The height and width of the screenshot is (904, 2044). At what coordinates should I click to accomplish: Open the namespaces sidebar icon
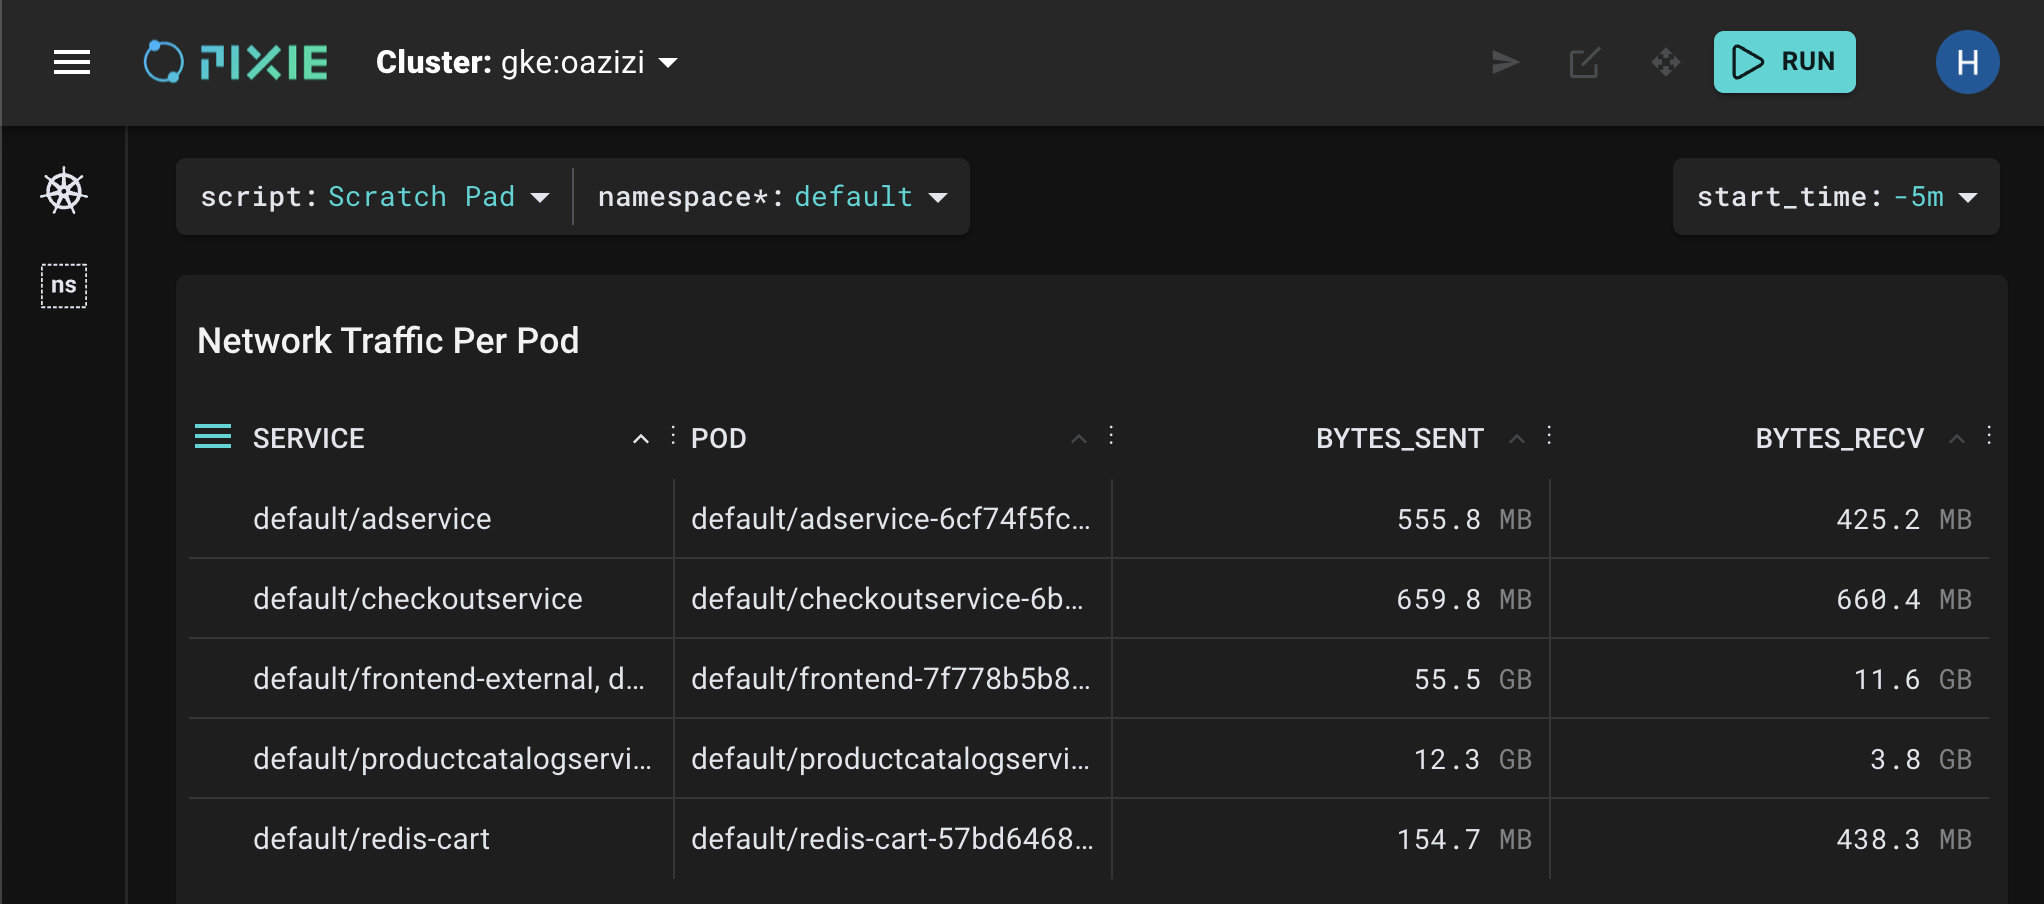click(64, 286)
